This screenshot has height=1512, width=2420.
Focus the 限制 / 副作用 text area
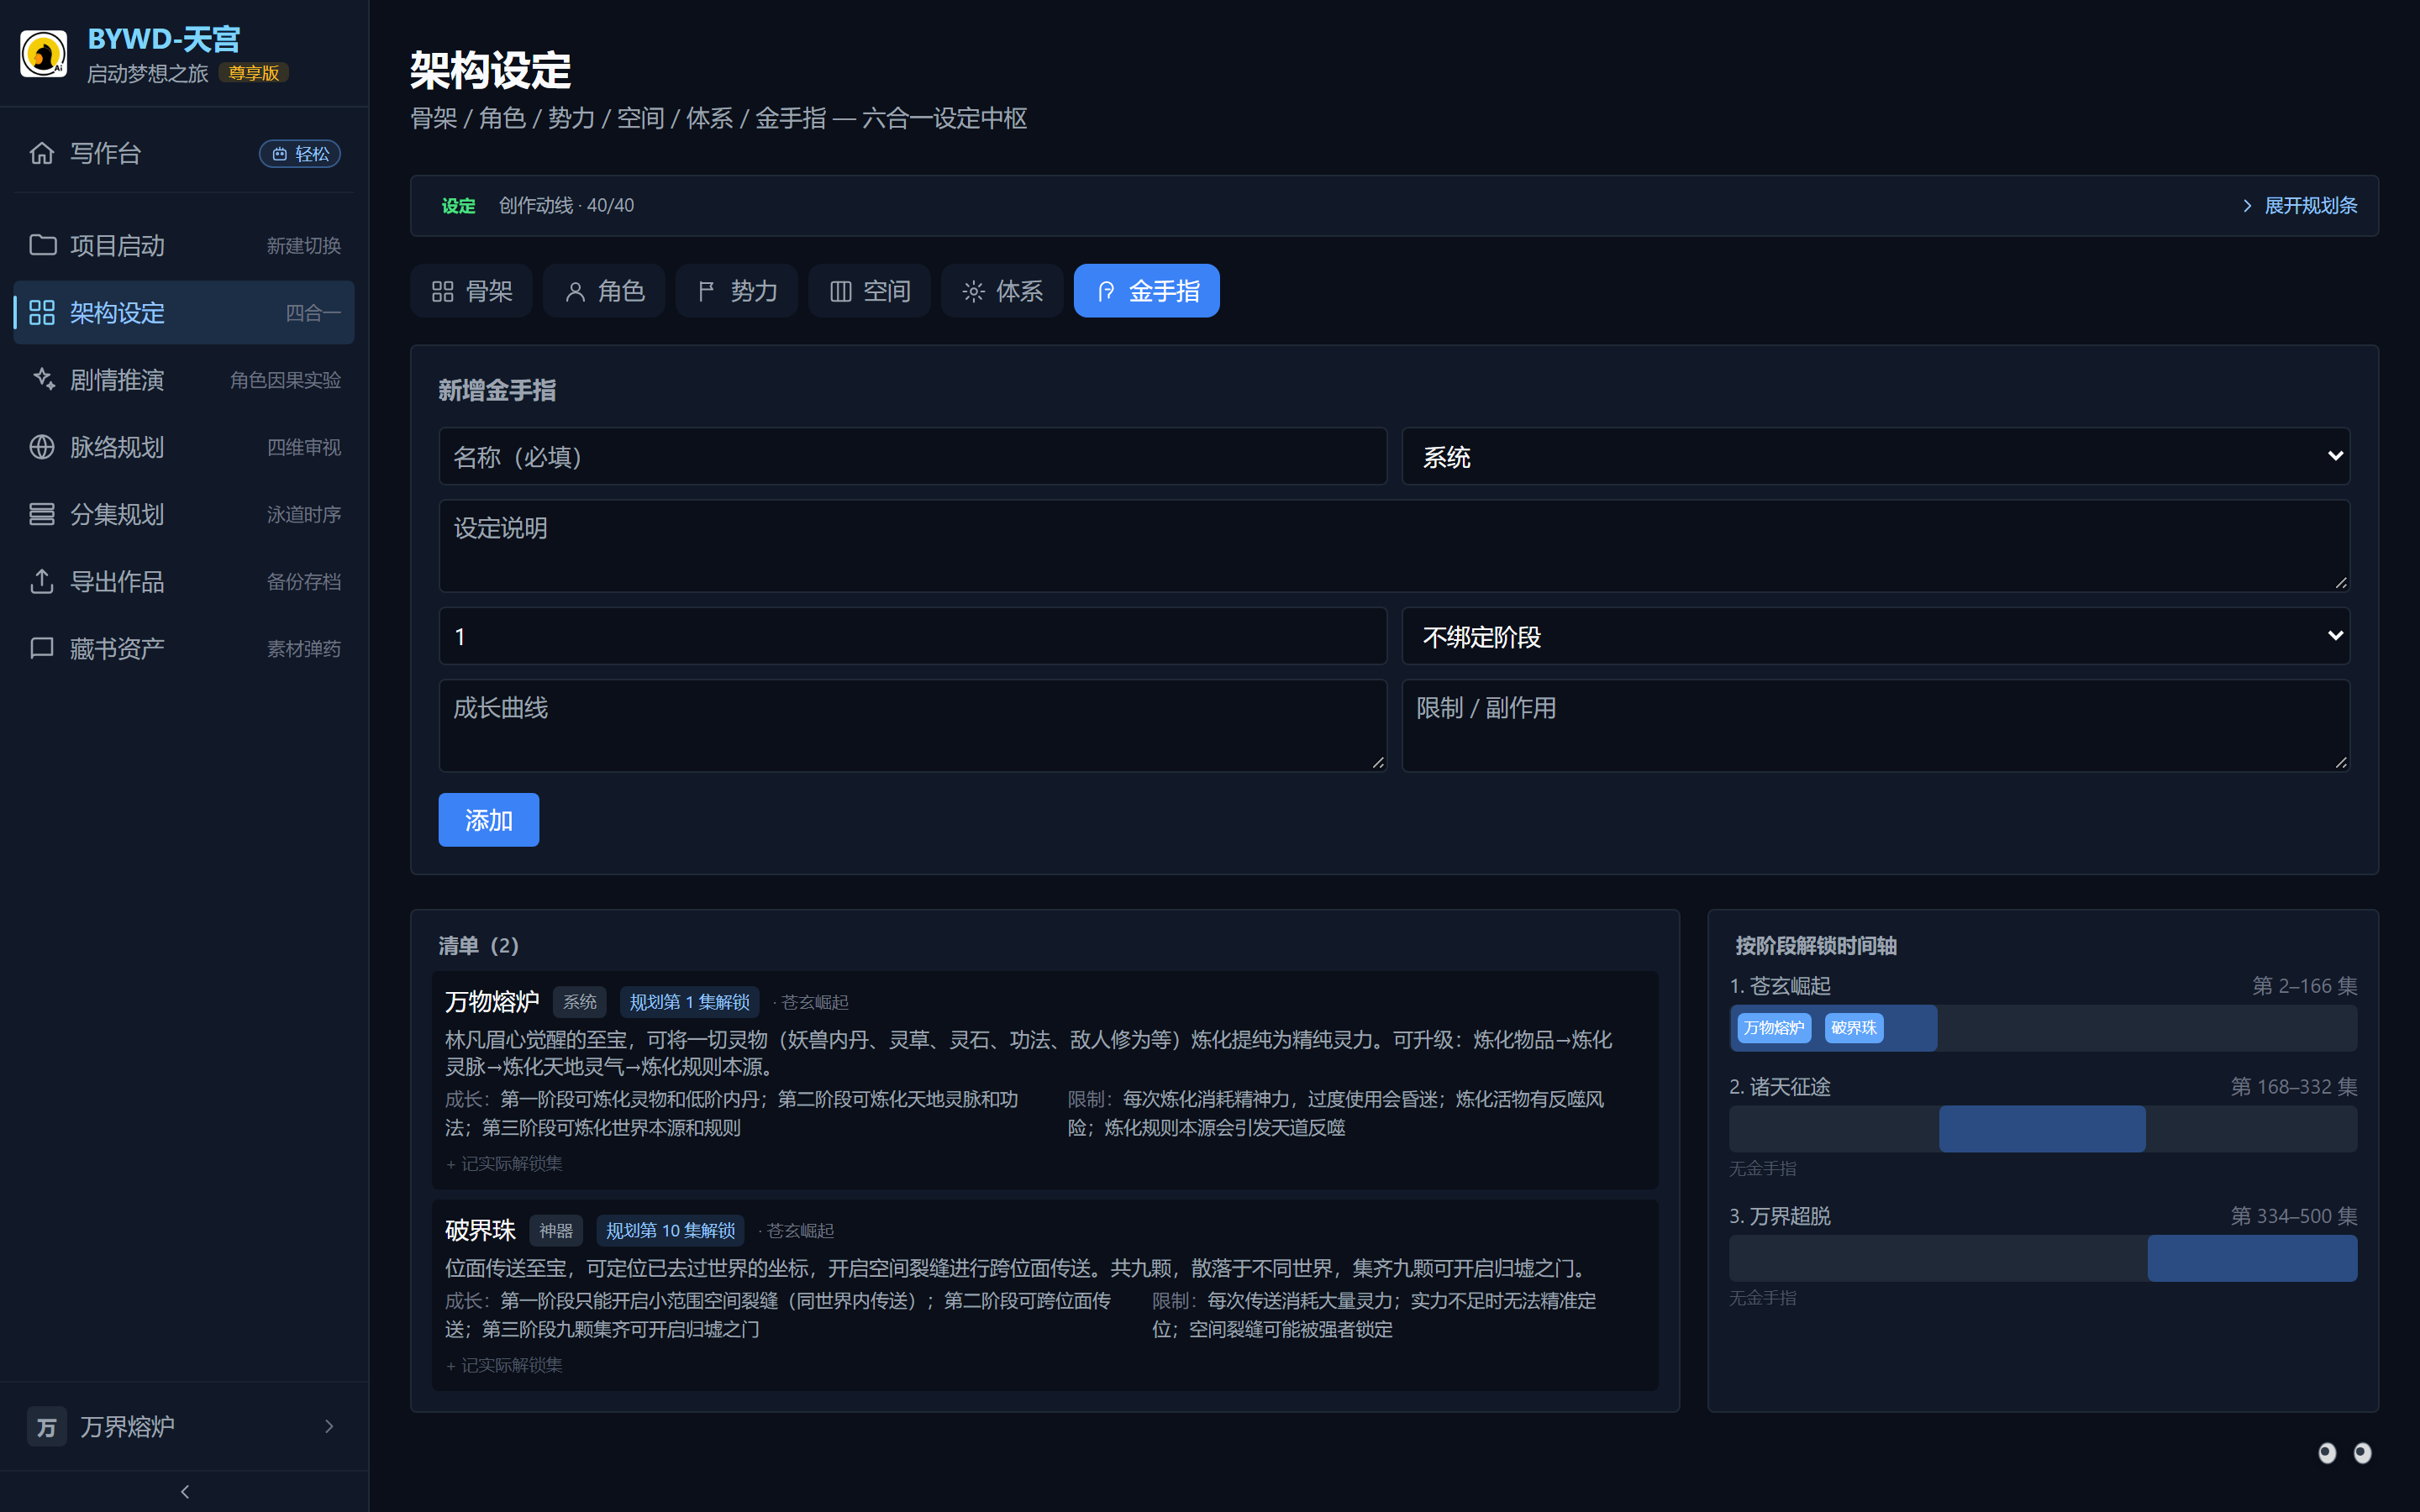click(1875, 726)
